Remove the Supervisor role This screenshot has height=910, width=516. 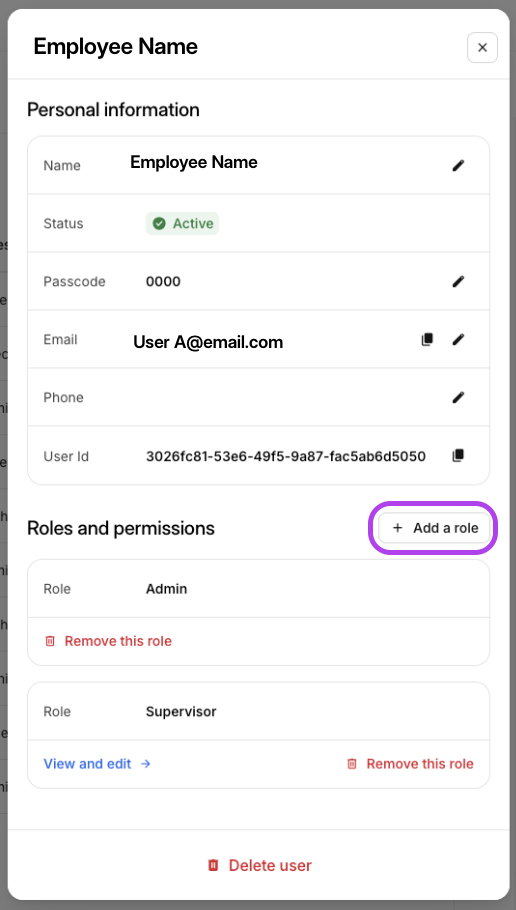[x=410, y=764]
